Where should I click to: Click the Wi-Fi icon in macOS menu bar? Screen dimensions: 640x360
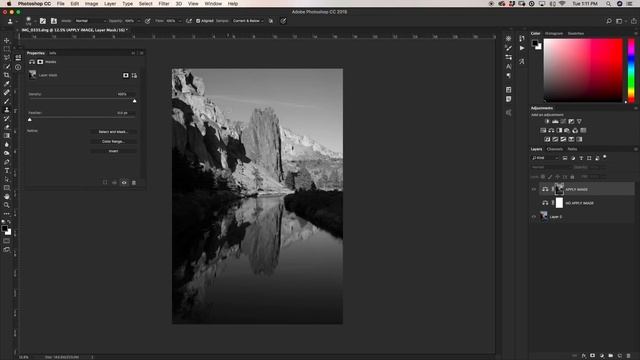coord(562,3)
